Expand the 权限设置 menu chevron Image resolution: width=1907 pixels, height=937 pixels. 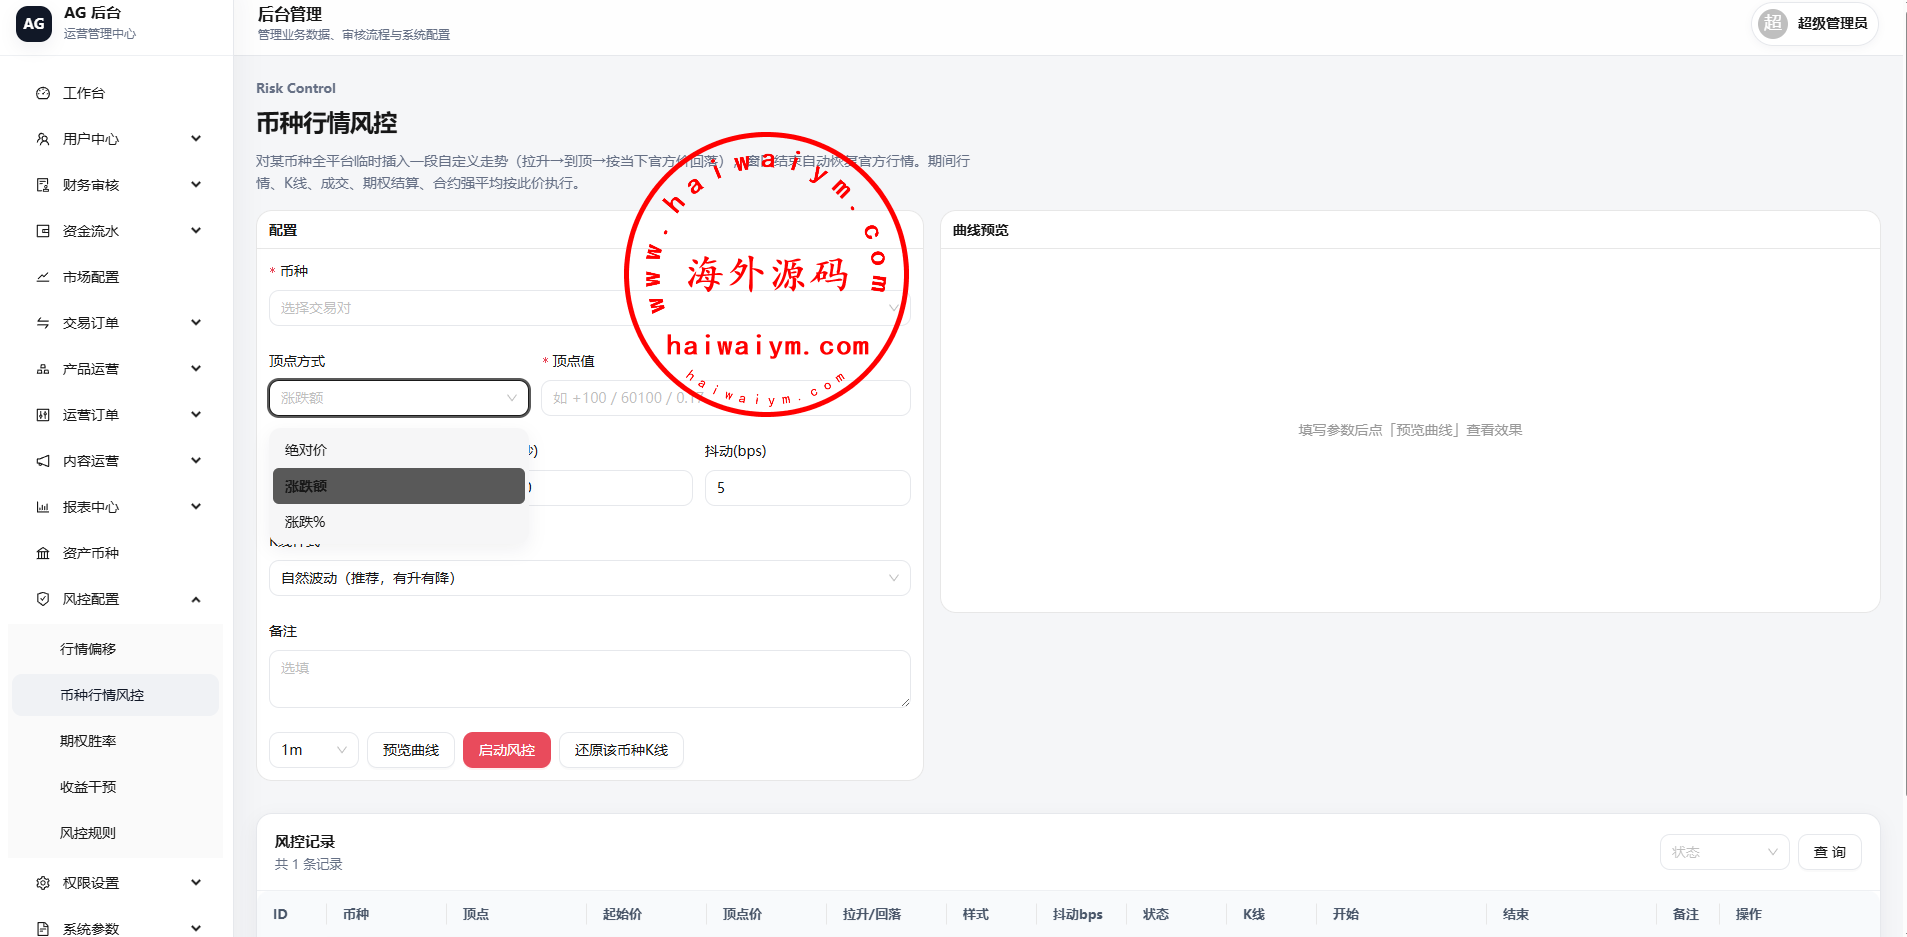click(x=196, y=883)
